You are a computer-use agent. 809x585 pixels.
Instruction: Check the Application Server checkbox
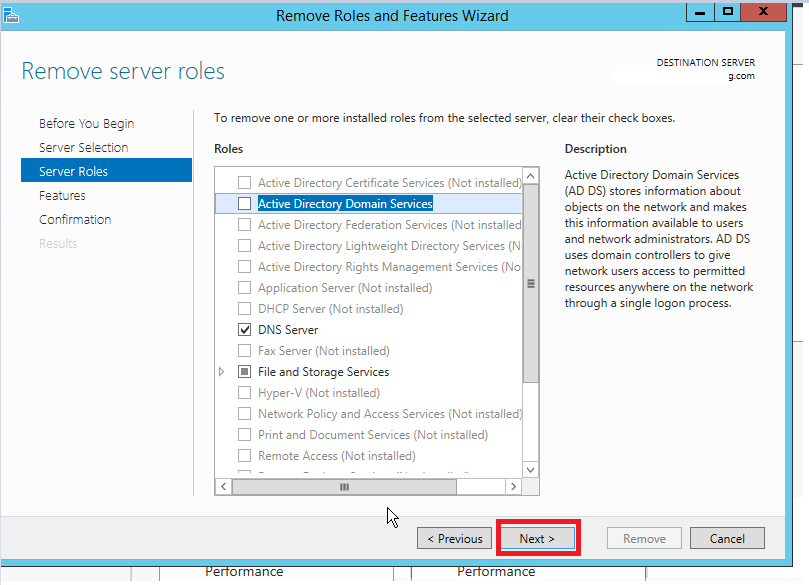coord(243,287)
